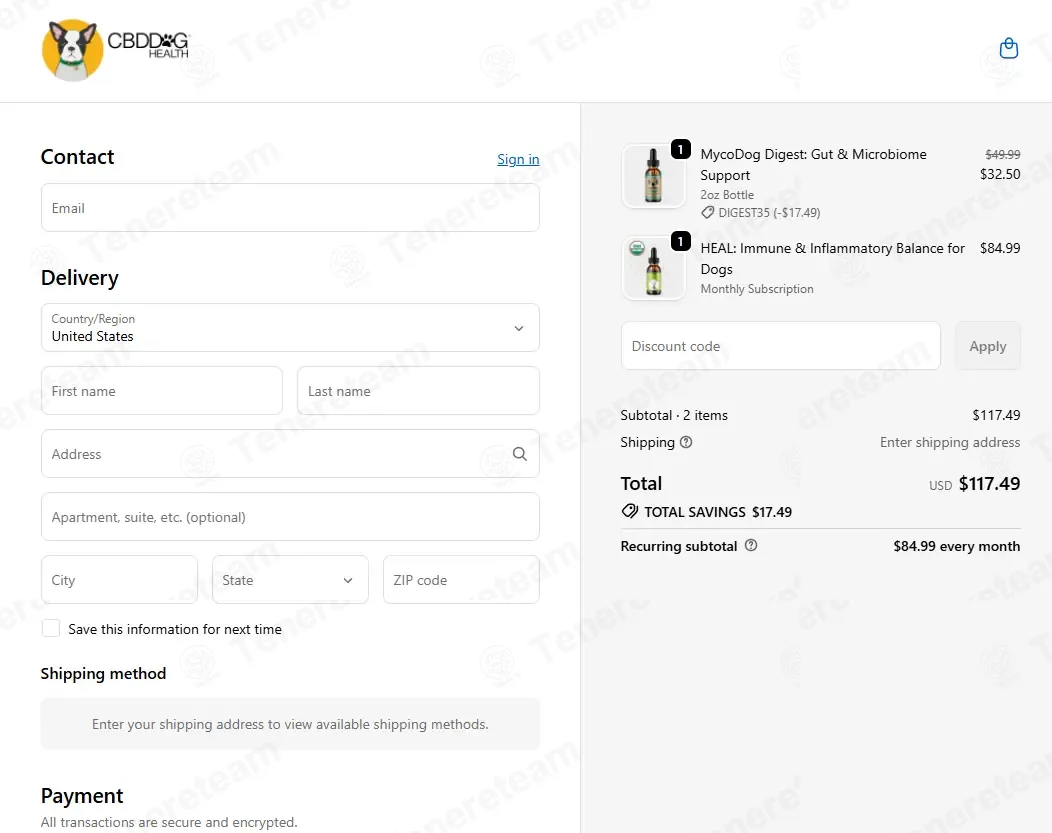Focus the Discount code field
The height and width of the screenshot is (833, 1052).
pyautogui.click(x=780, y=346)
